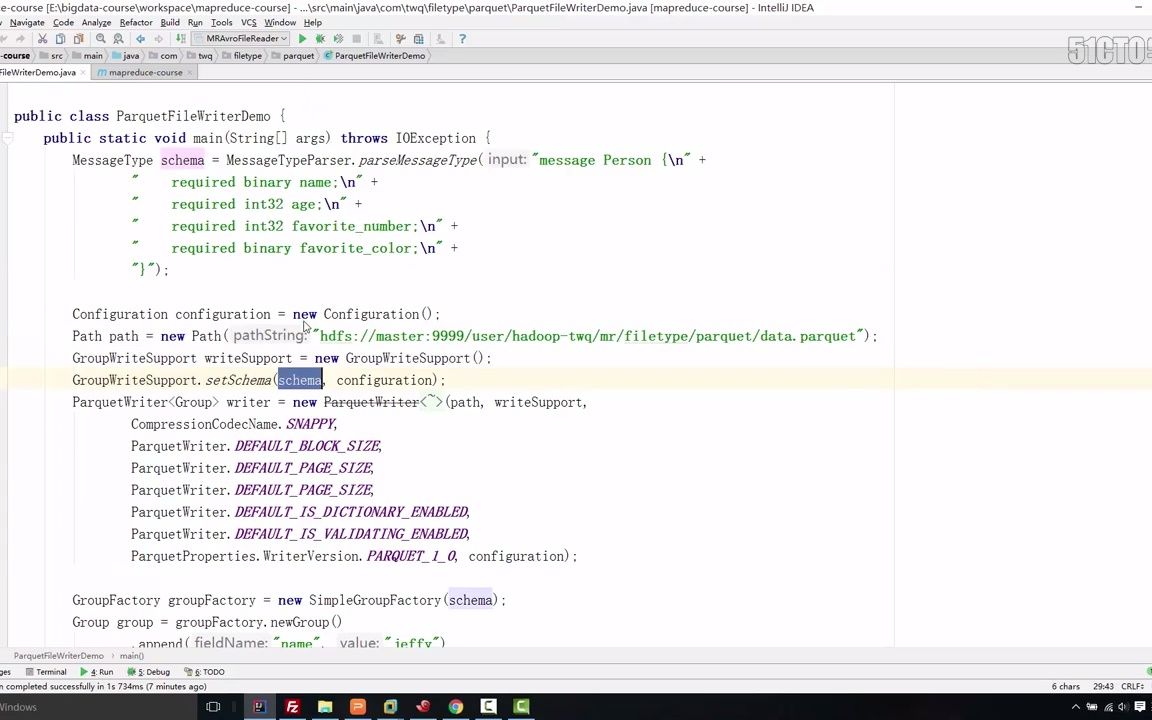Open Google Chrome from the taskbar
Screen dimensions: 1152x720
pyautogui.click(x=456, y=707)
